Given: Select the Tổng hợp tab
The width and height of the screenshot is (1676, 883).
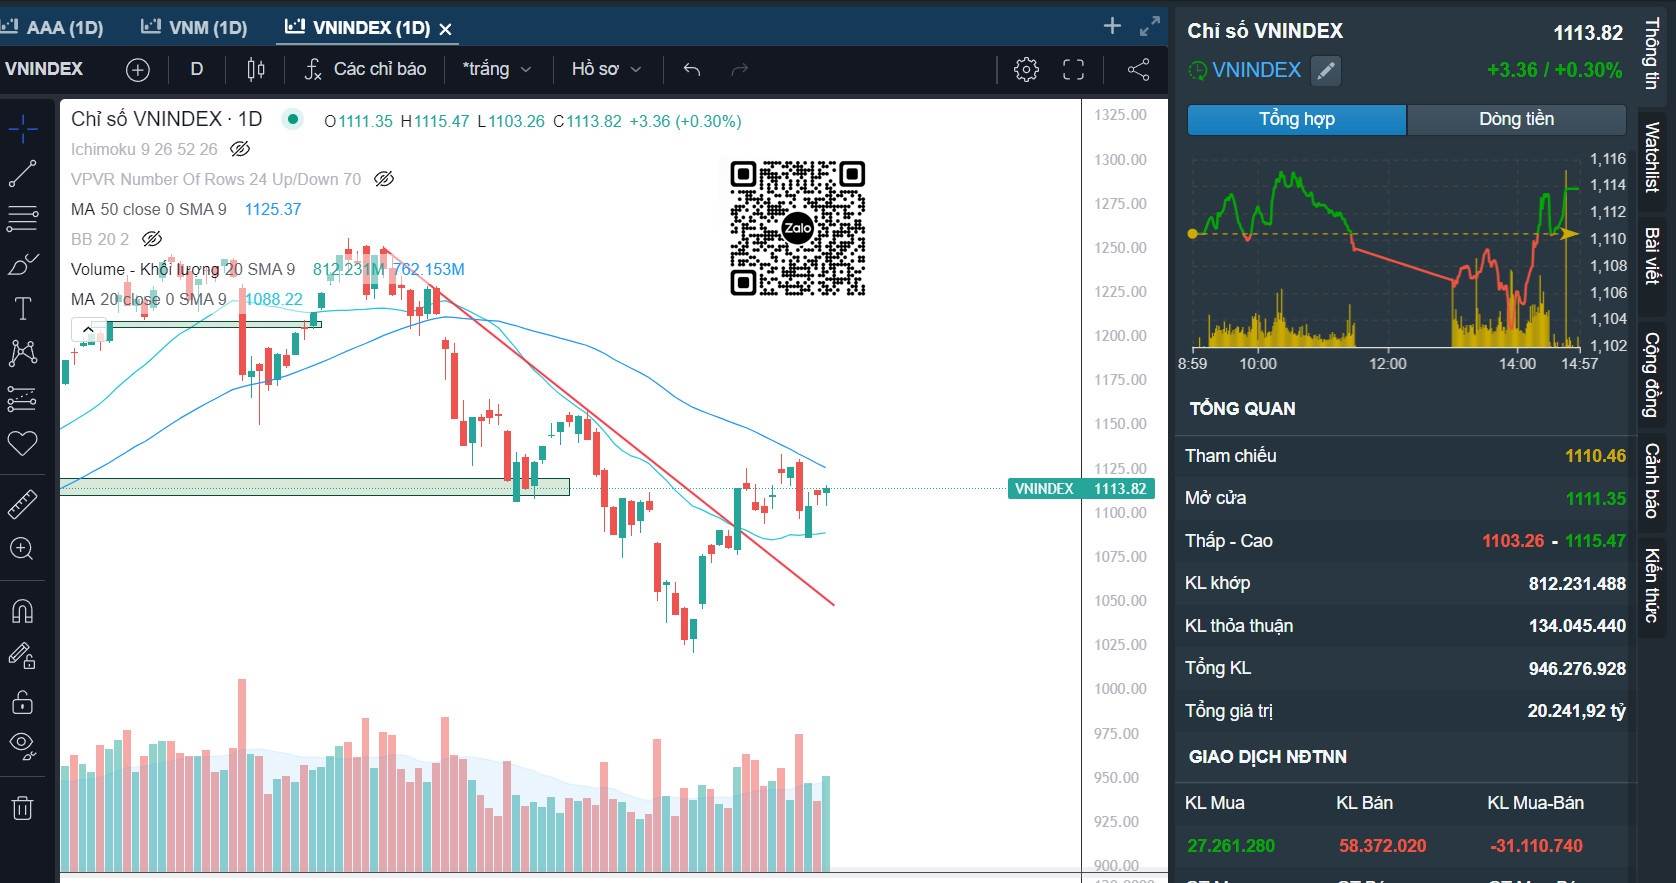Looking at the screenshot, I should (x=1297, y=119).
